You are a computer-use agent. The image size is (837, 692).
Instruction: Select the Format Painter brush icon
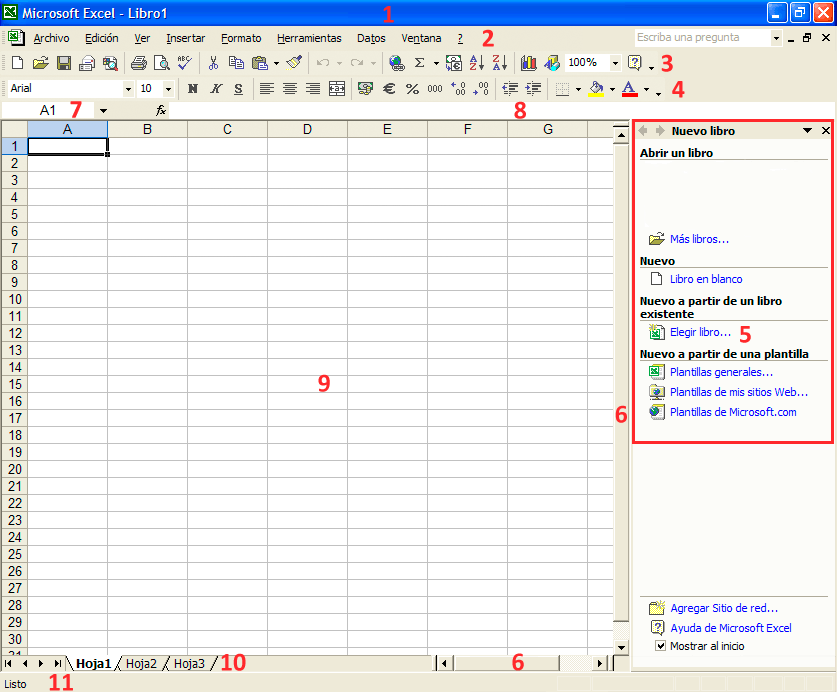coord(294,63)
